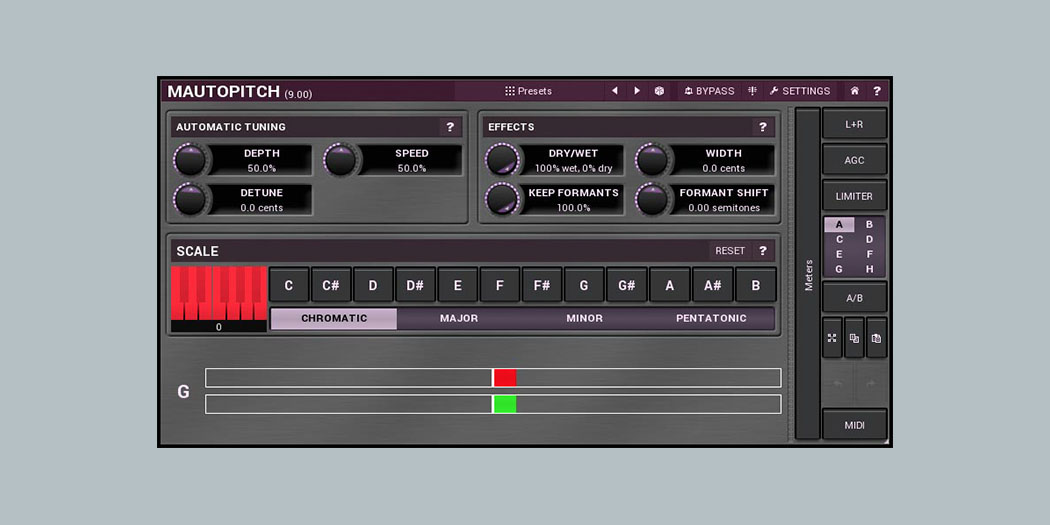Click the random preset dice icon
1050x525 pixels.
point(660,91)
